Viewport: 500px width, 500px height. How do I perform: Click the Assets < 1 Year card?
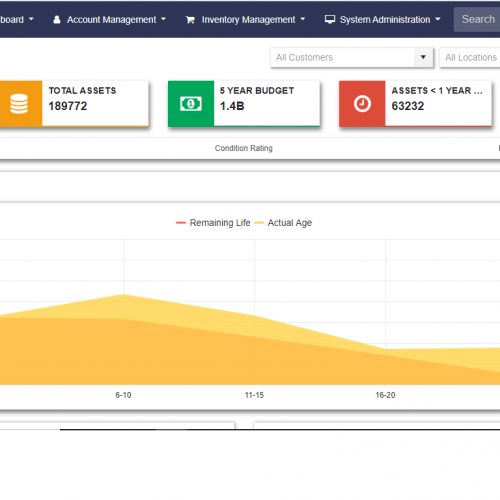pos(415,104)
